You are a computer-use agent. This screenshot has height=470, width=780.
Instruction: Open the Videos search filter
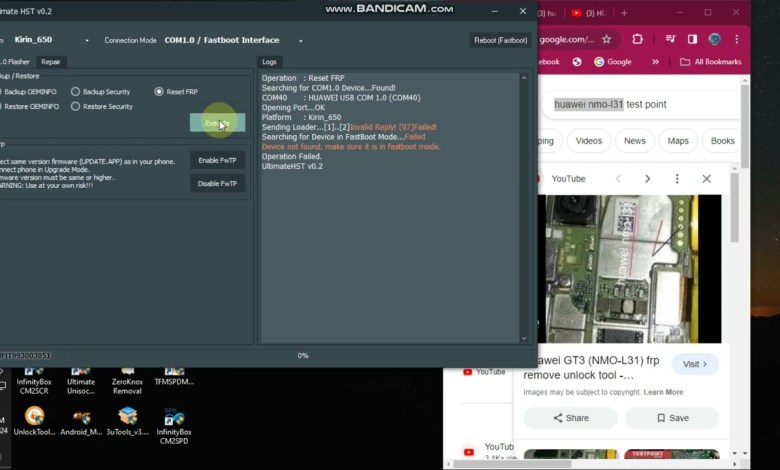coord(588,141)
